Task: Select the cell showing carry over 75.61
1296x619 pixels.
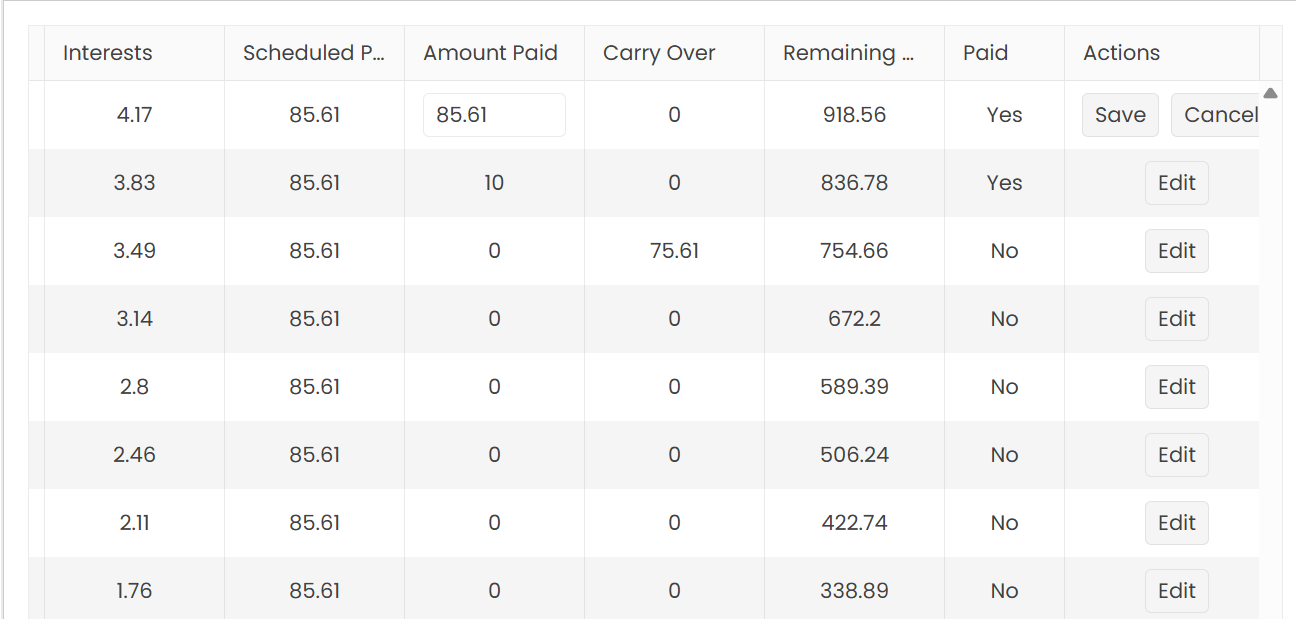Action: (x=674, y=251)
